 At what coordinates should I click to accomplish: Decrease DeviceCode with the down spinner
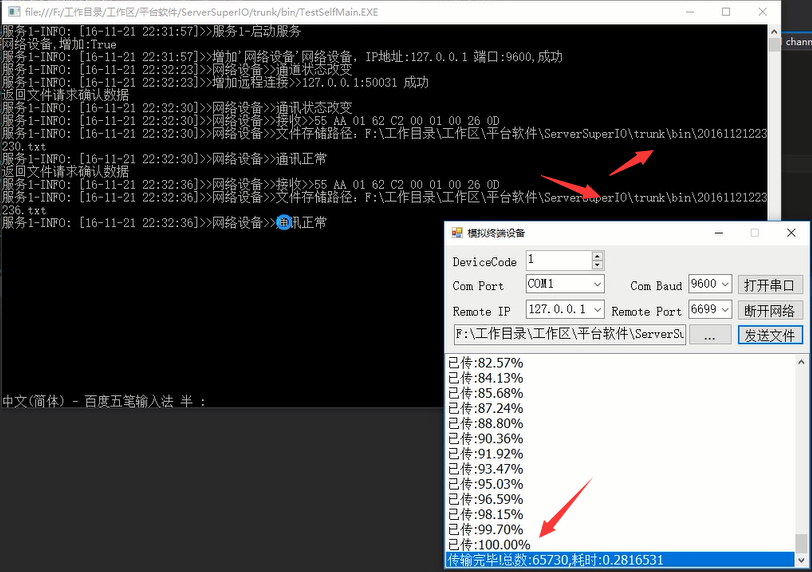597,265
